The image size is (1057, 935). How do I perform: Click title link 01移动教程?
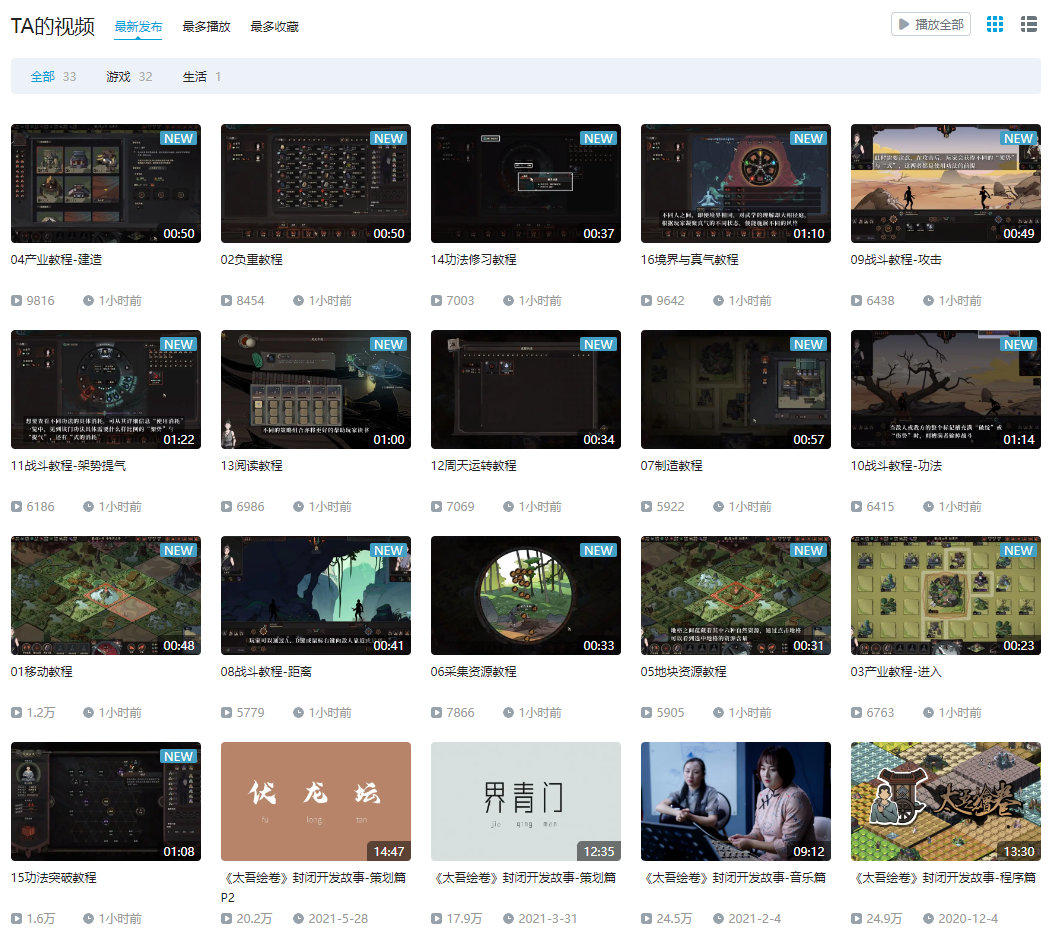[x=42, y=672]
